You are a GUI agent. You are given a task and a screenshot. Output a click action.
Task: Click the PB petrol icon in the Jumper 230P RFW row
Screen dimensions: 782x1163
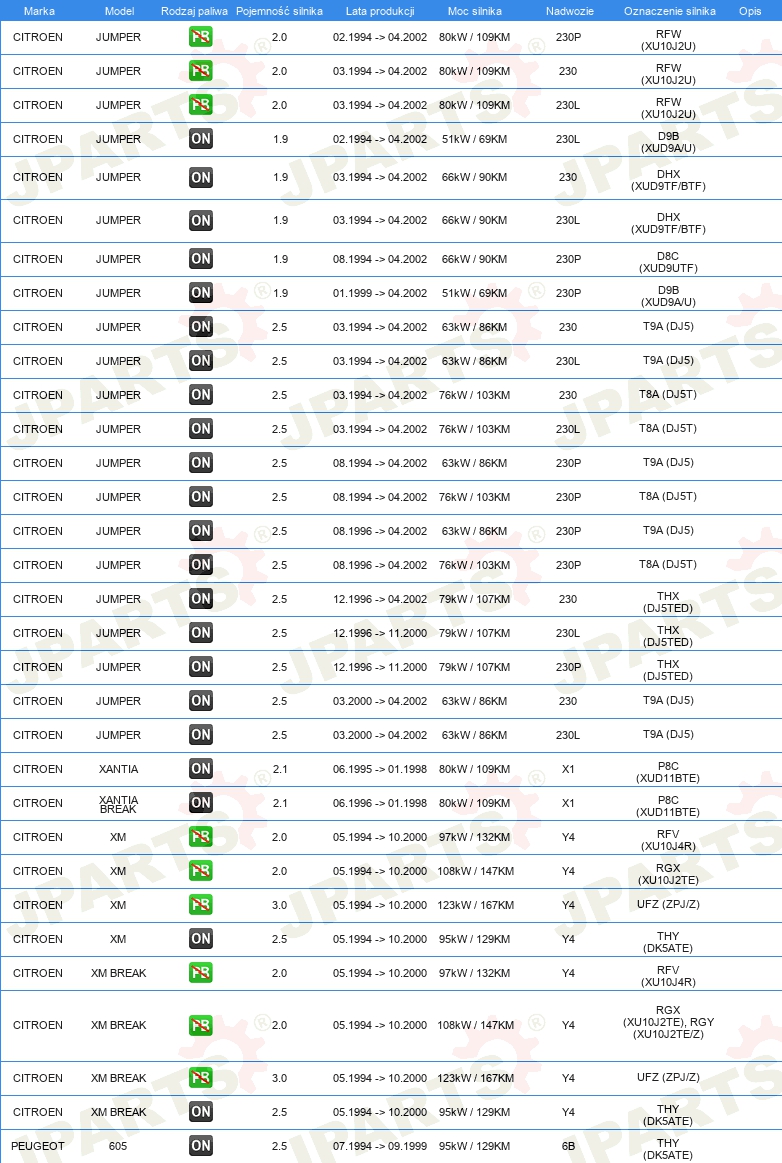pyautogui.click(x=200, y=36)
